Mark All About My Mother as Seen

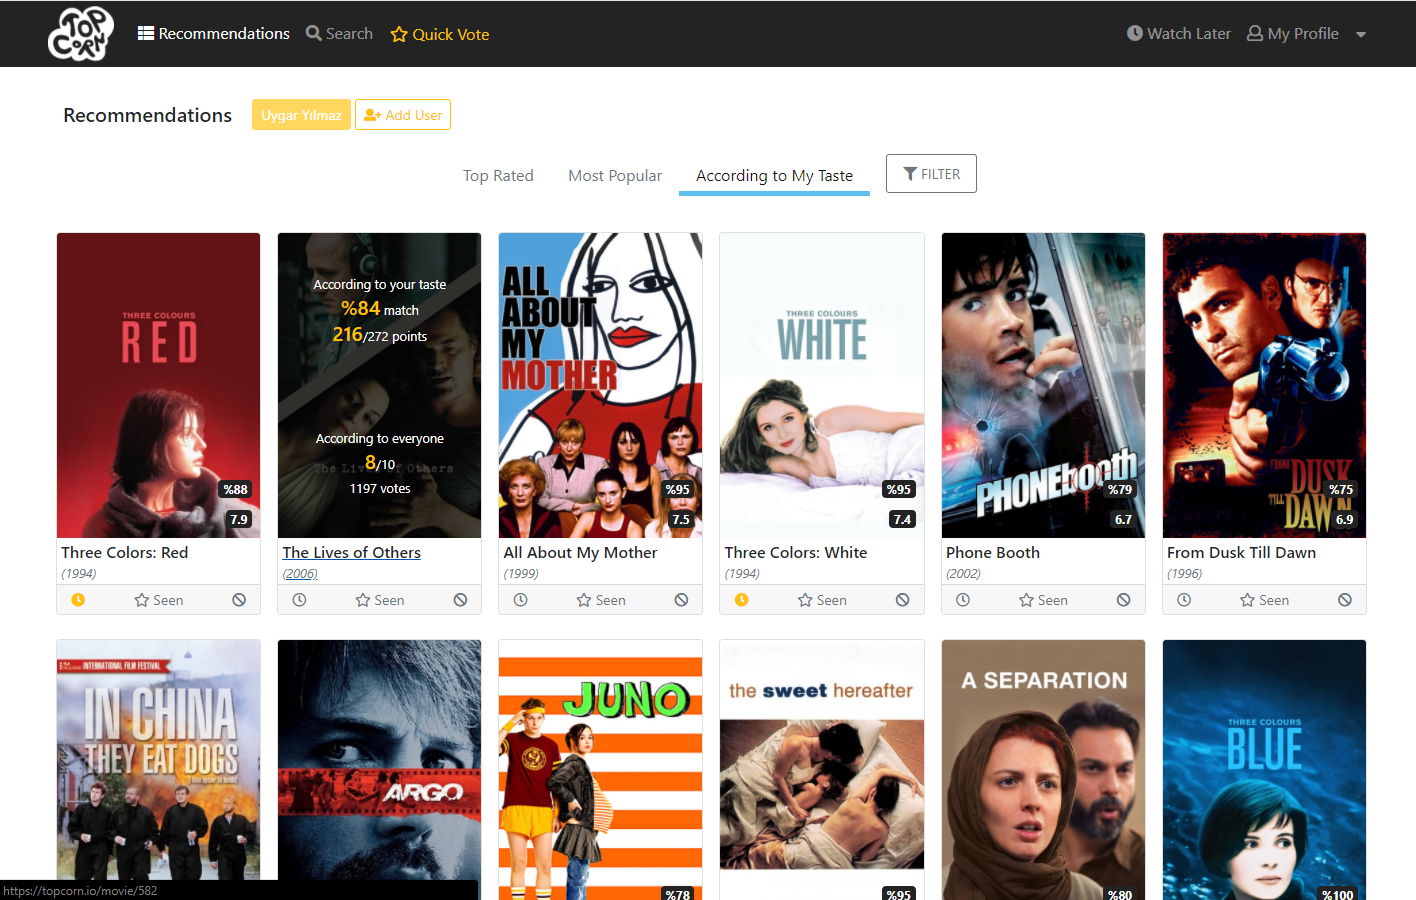pyautogui.click(x=600, y=599)
